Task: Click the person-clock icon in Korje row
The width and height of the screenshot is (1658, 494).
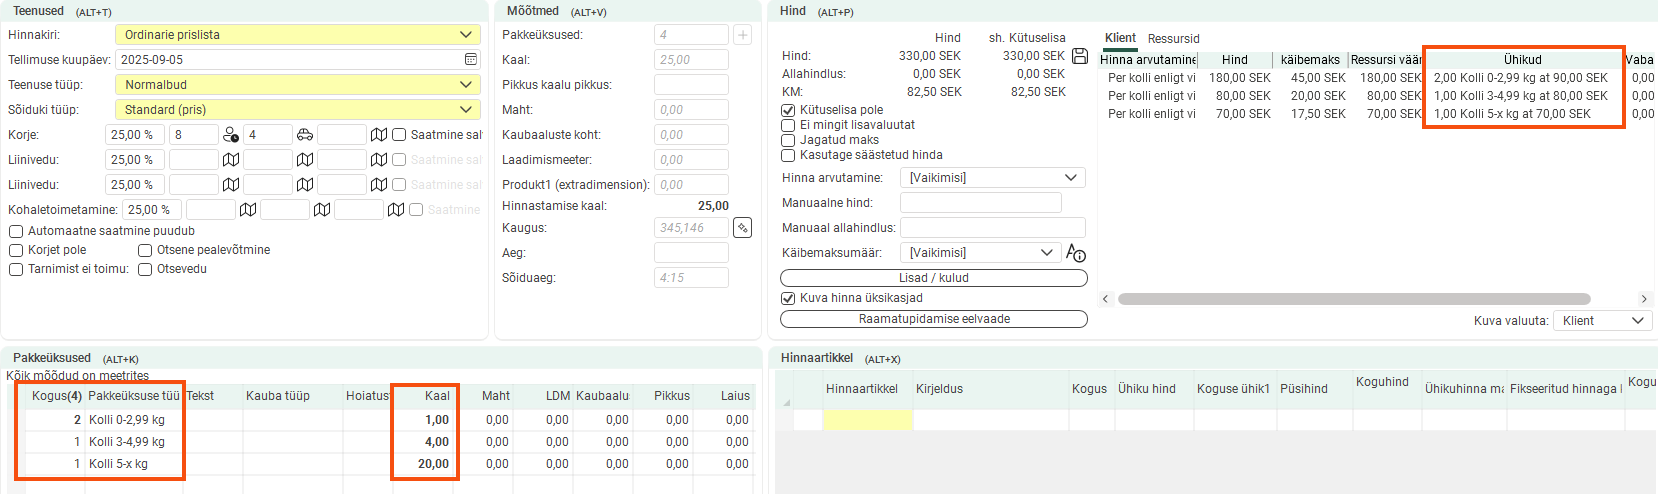Action: (x=231, y=135)
